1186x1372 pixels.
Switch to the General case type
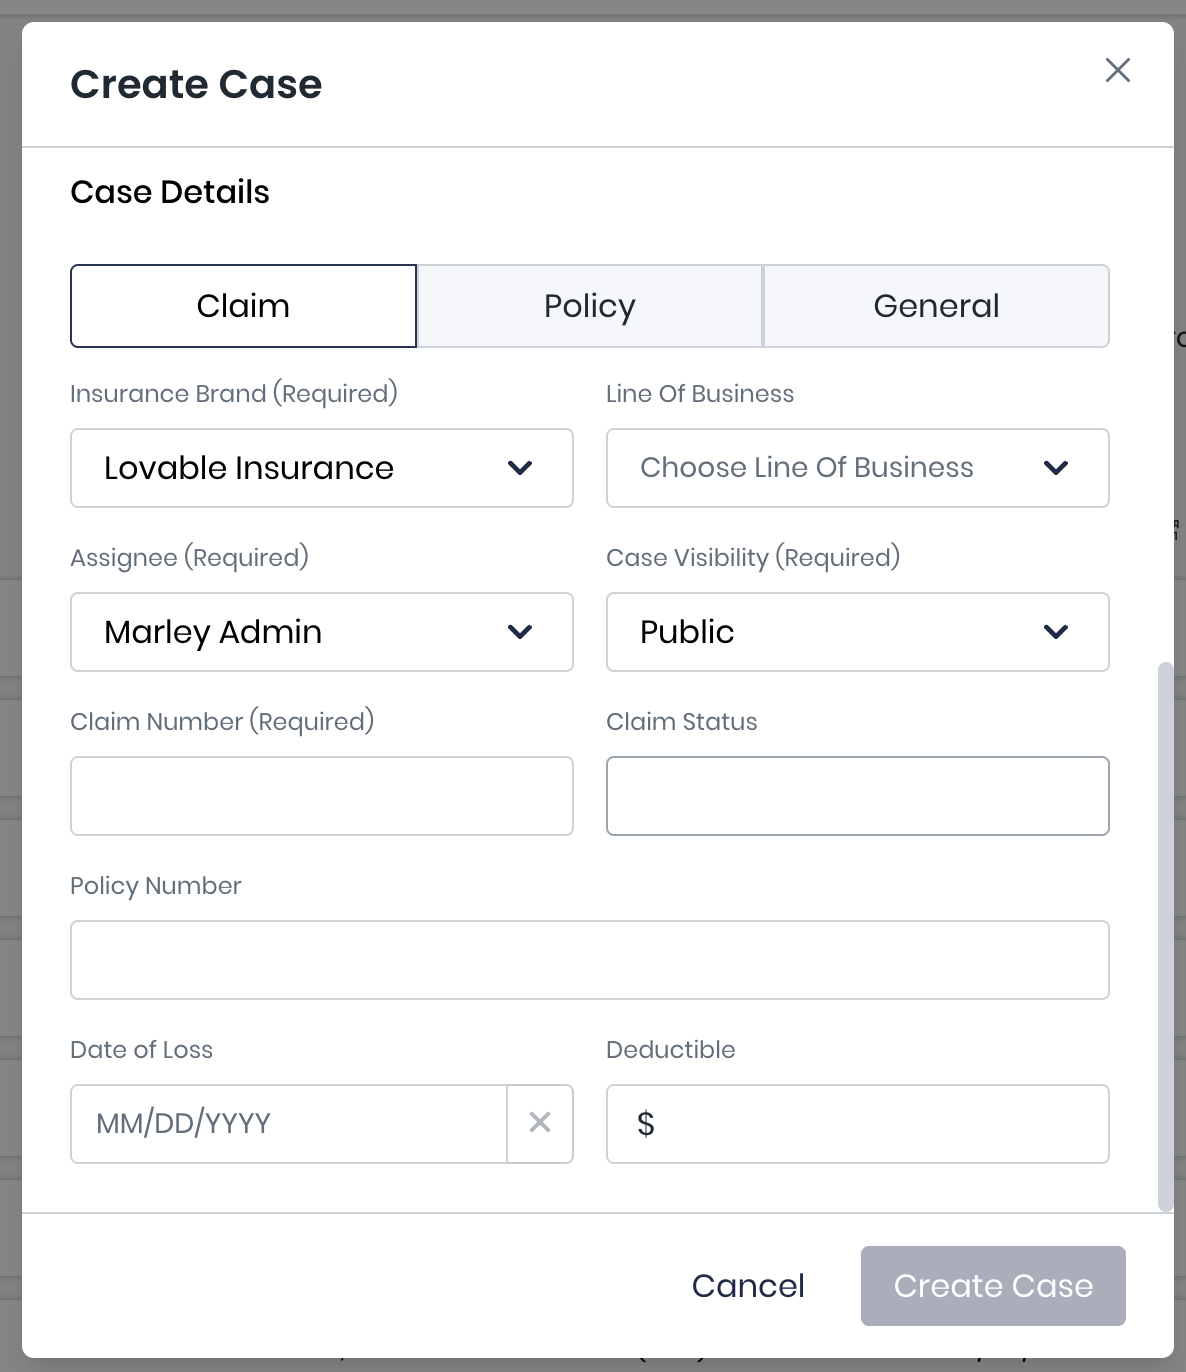click(936, 306)
